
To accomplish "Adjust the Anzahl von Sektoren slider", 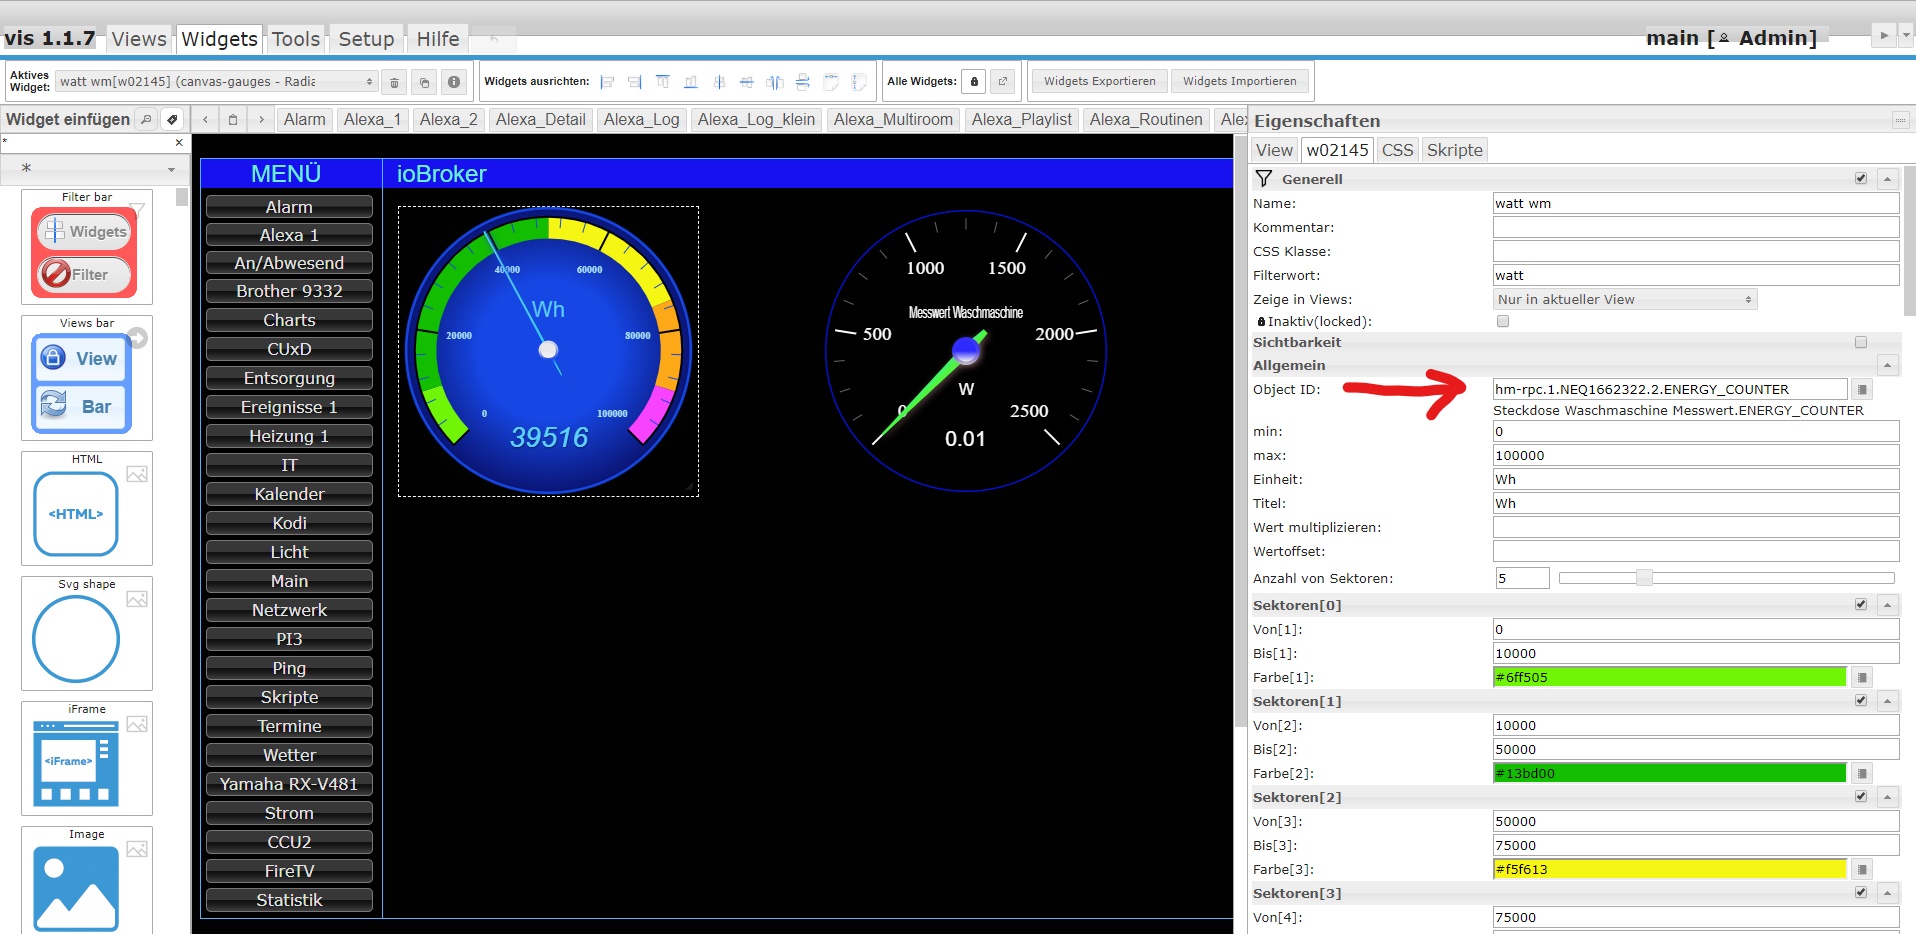I will [1644, 578].
